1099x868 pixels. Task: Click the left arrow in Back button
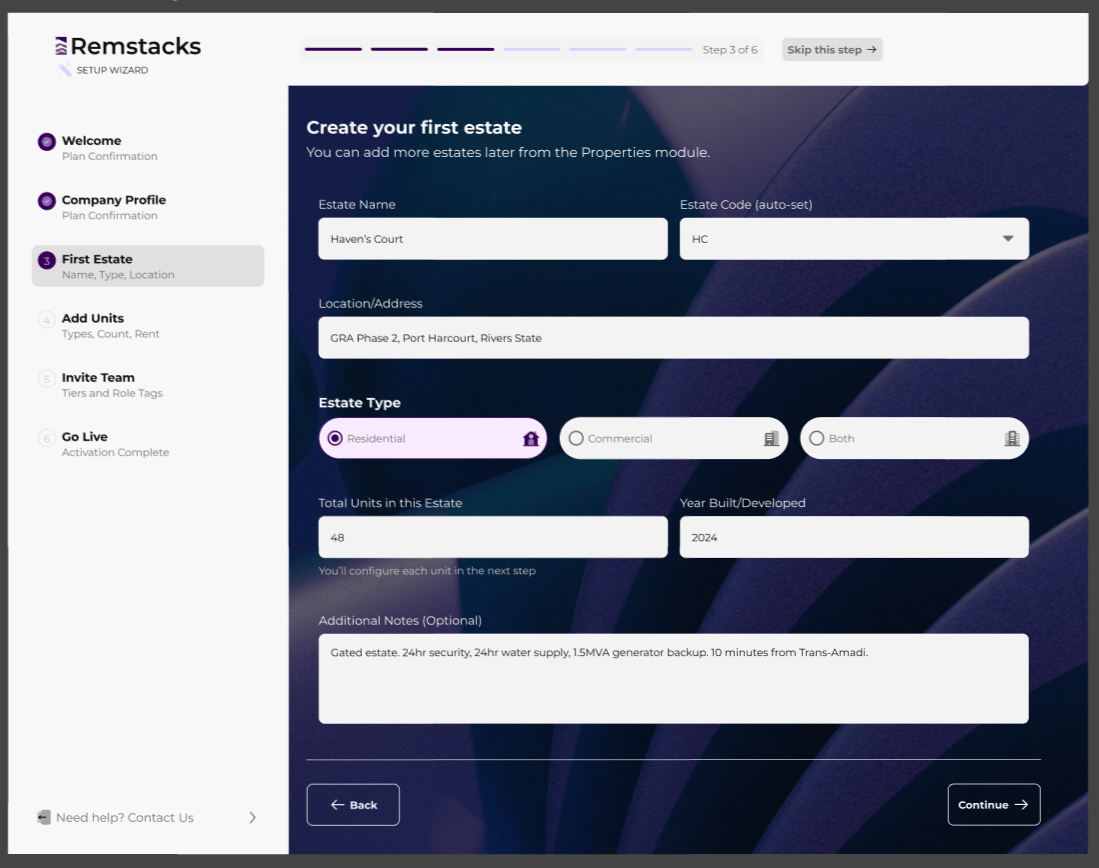pos(337,805)
